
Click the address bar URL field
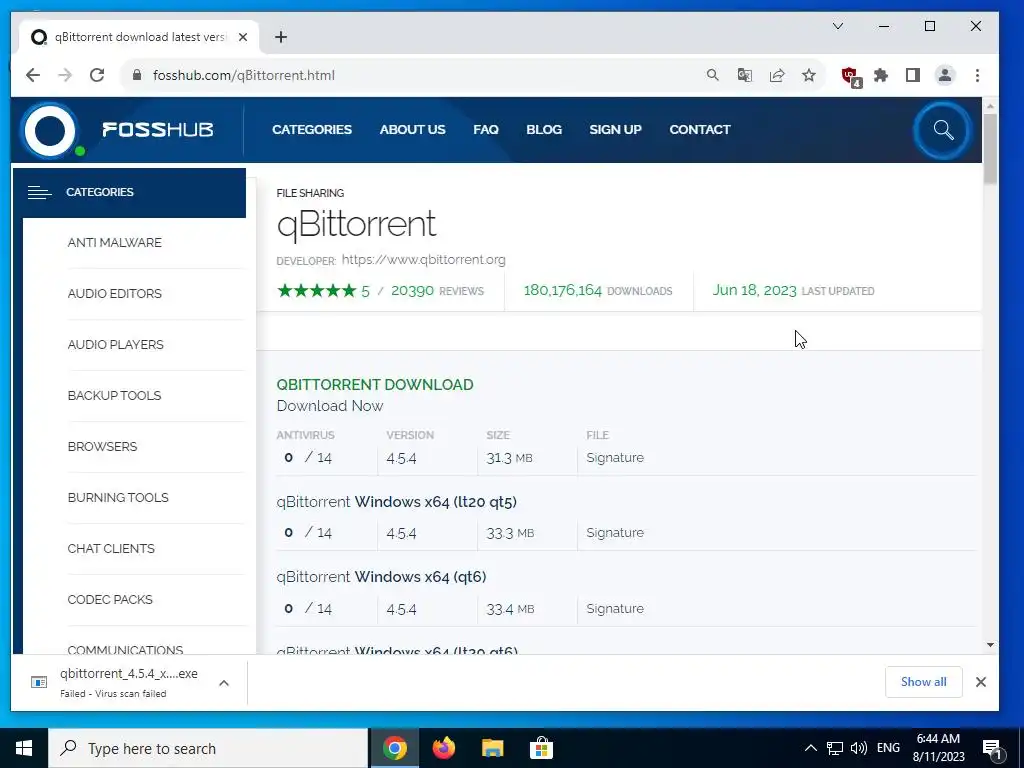(418, 75)
